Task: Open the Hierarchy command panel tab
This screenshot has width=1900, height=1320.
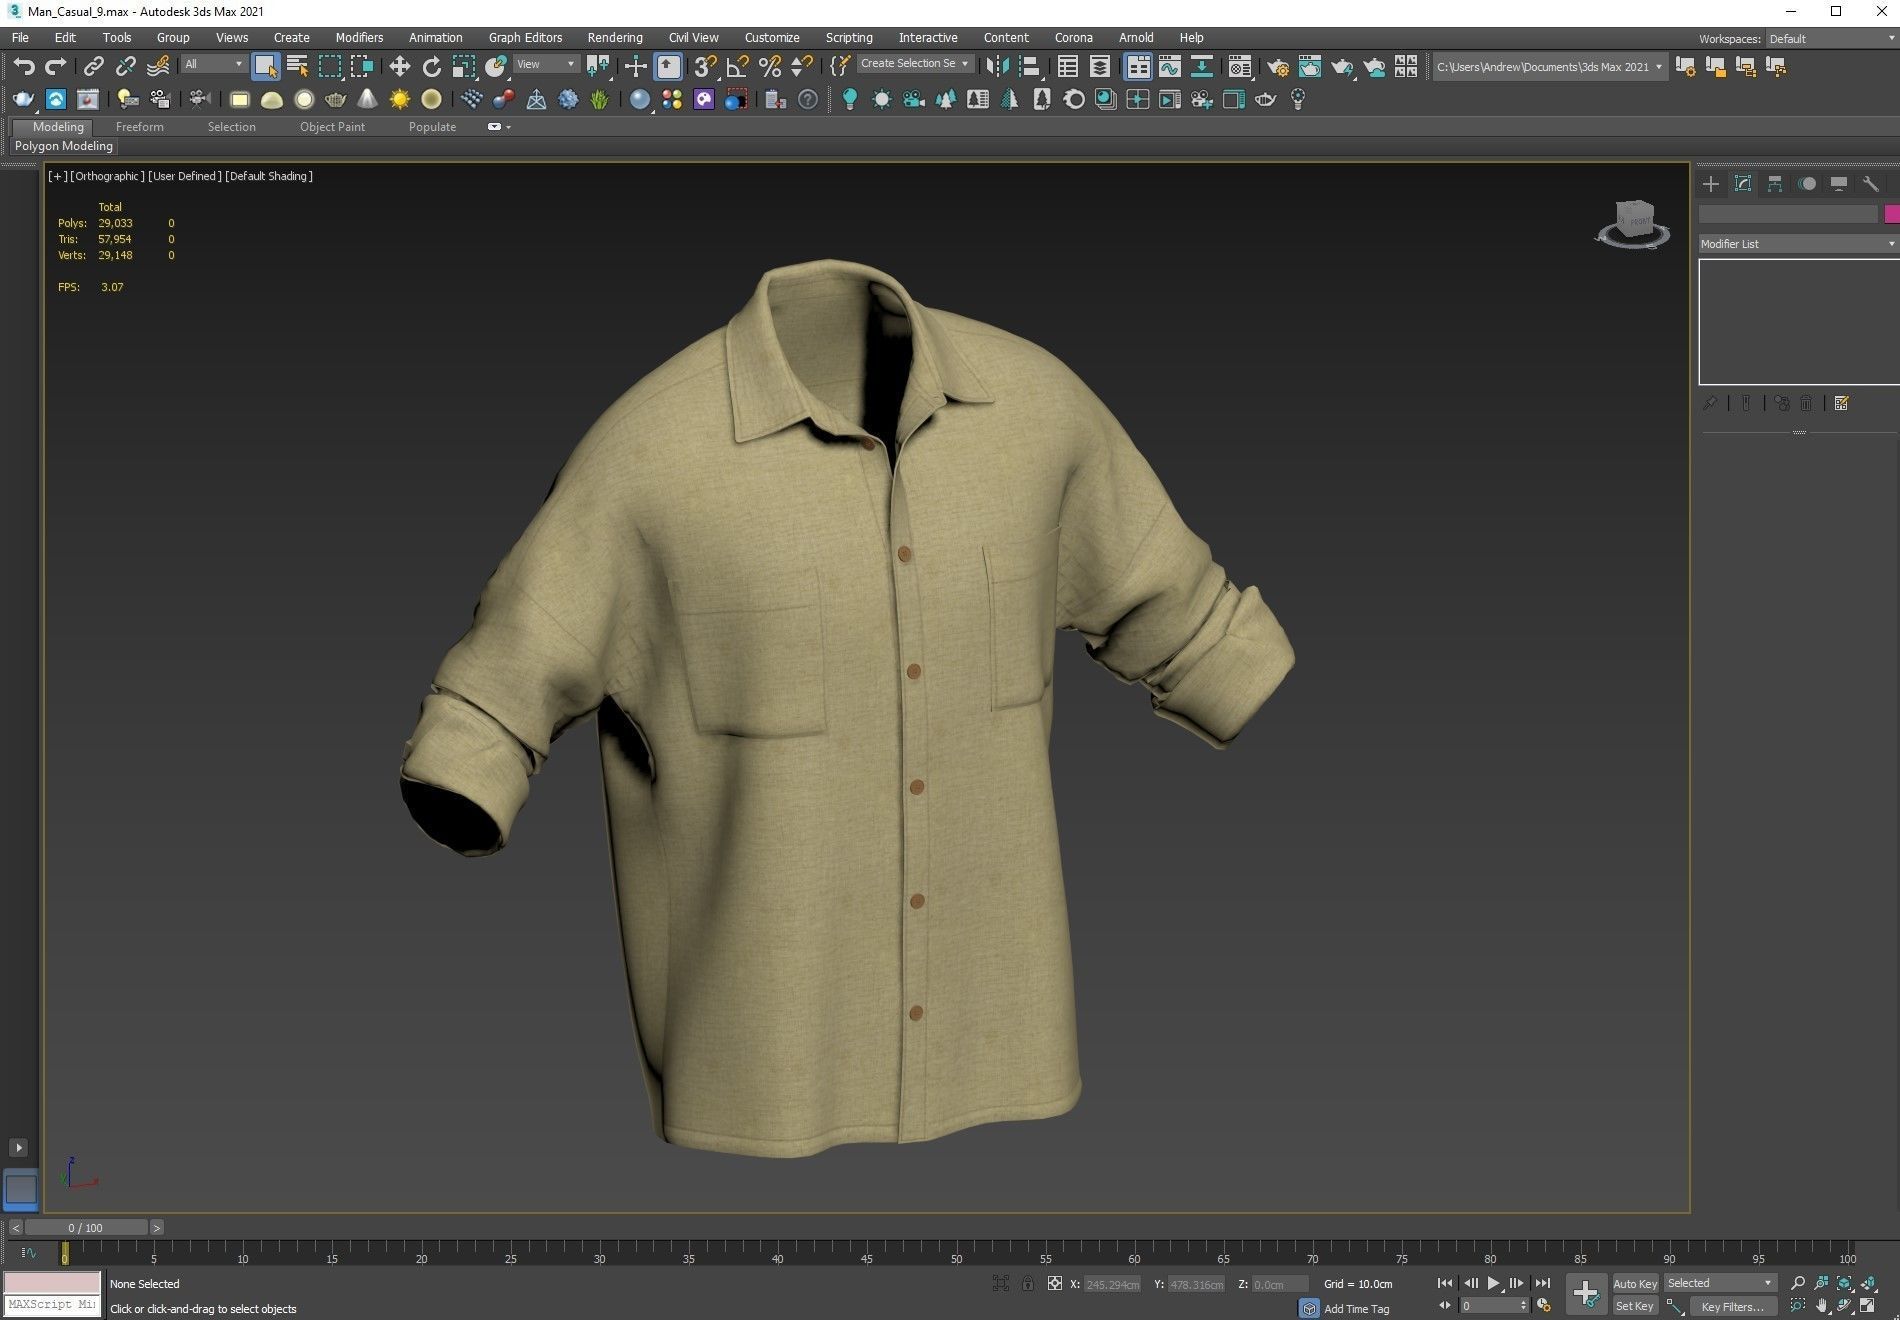Action: [1774, 184]
